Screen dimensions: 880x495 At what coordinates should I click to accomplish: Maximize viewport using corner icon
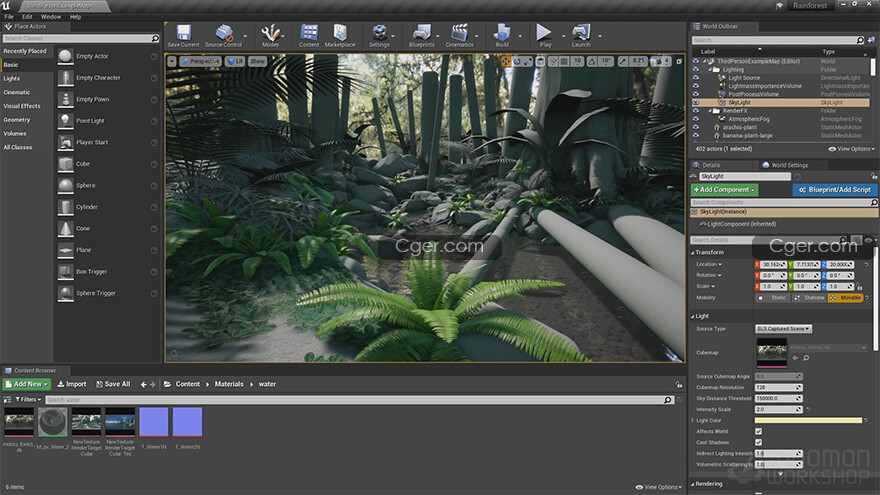[679, 61]
